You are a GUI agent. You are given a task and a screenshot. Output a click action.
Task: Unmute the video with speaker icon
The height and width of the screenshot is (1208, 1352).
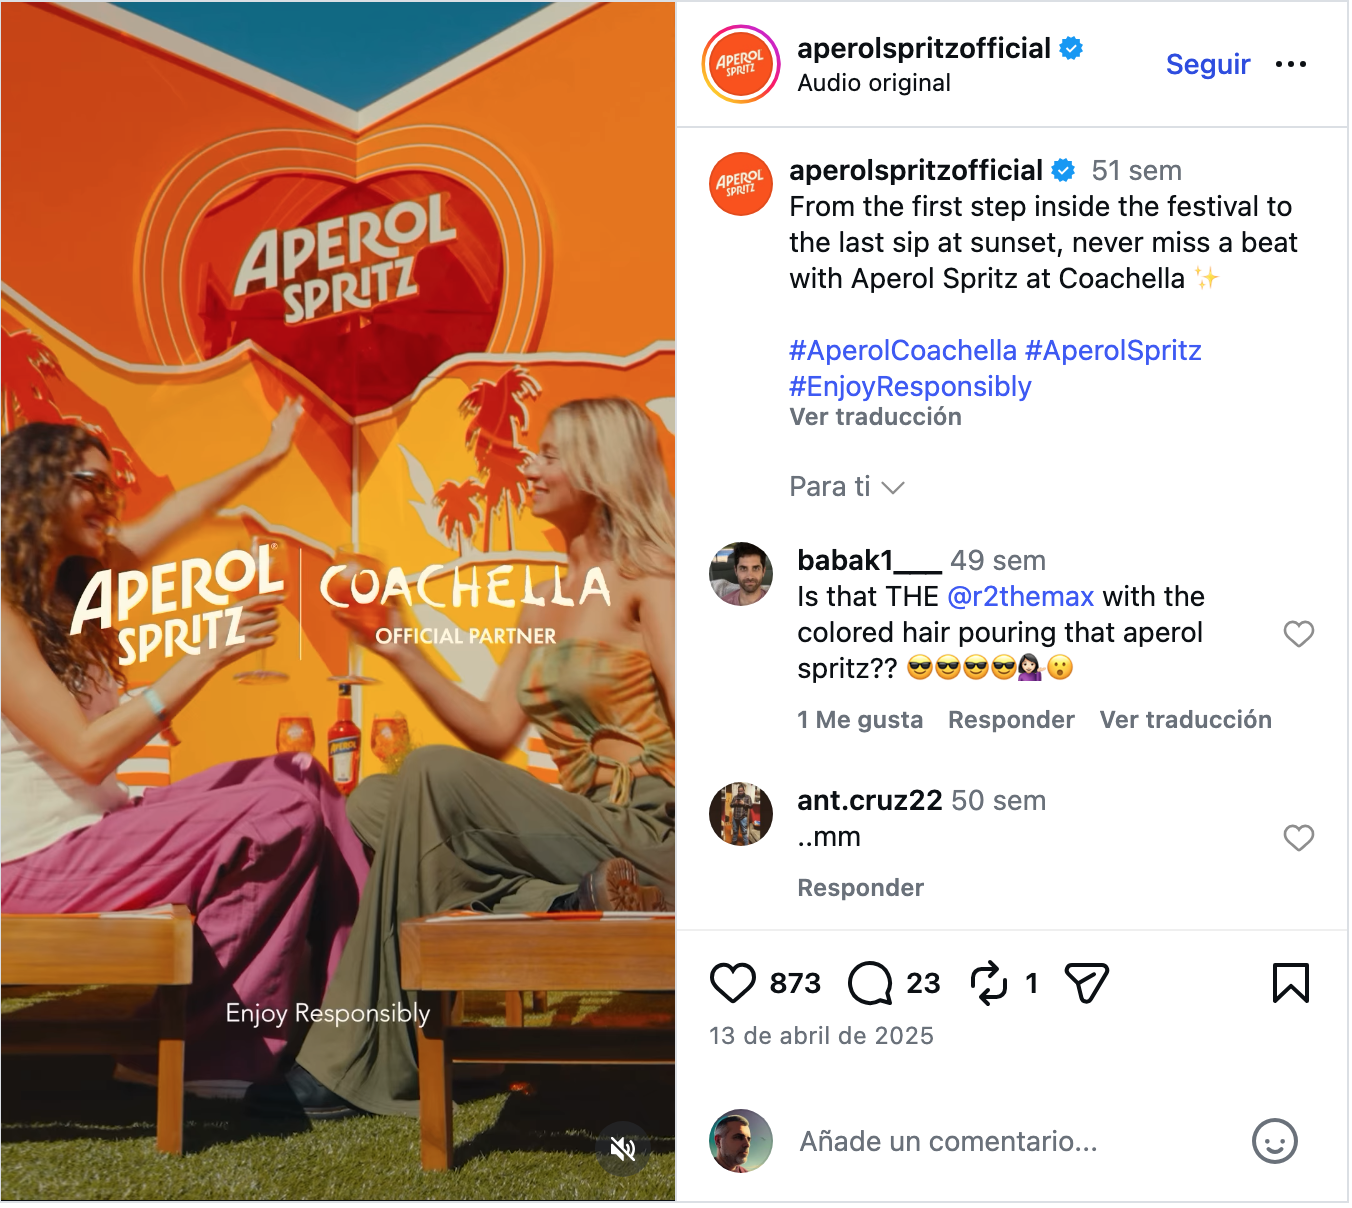click(623, 1148)
